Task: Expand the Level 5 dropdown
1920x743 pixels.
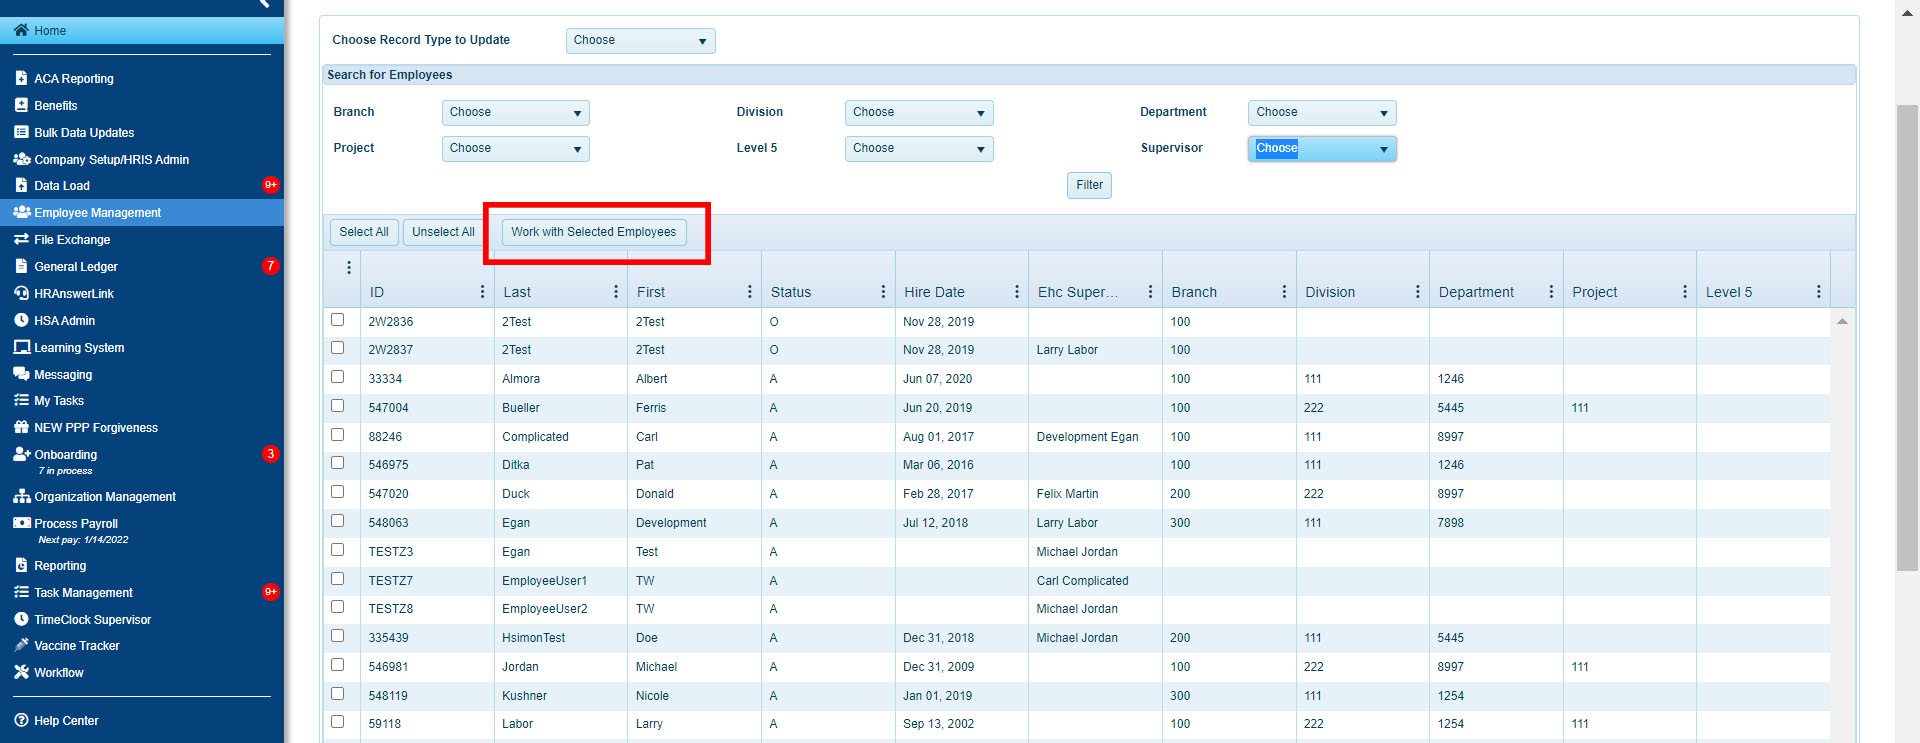Action: (918, 149)
